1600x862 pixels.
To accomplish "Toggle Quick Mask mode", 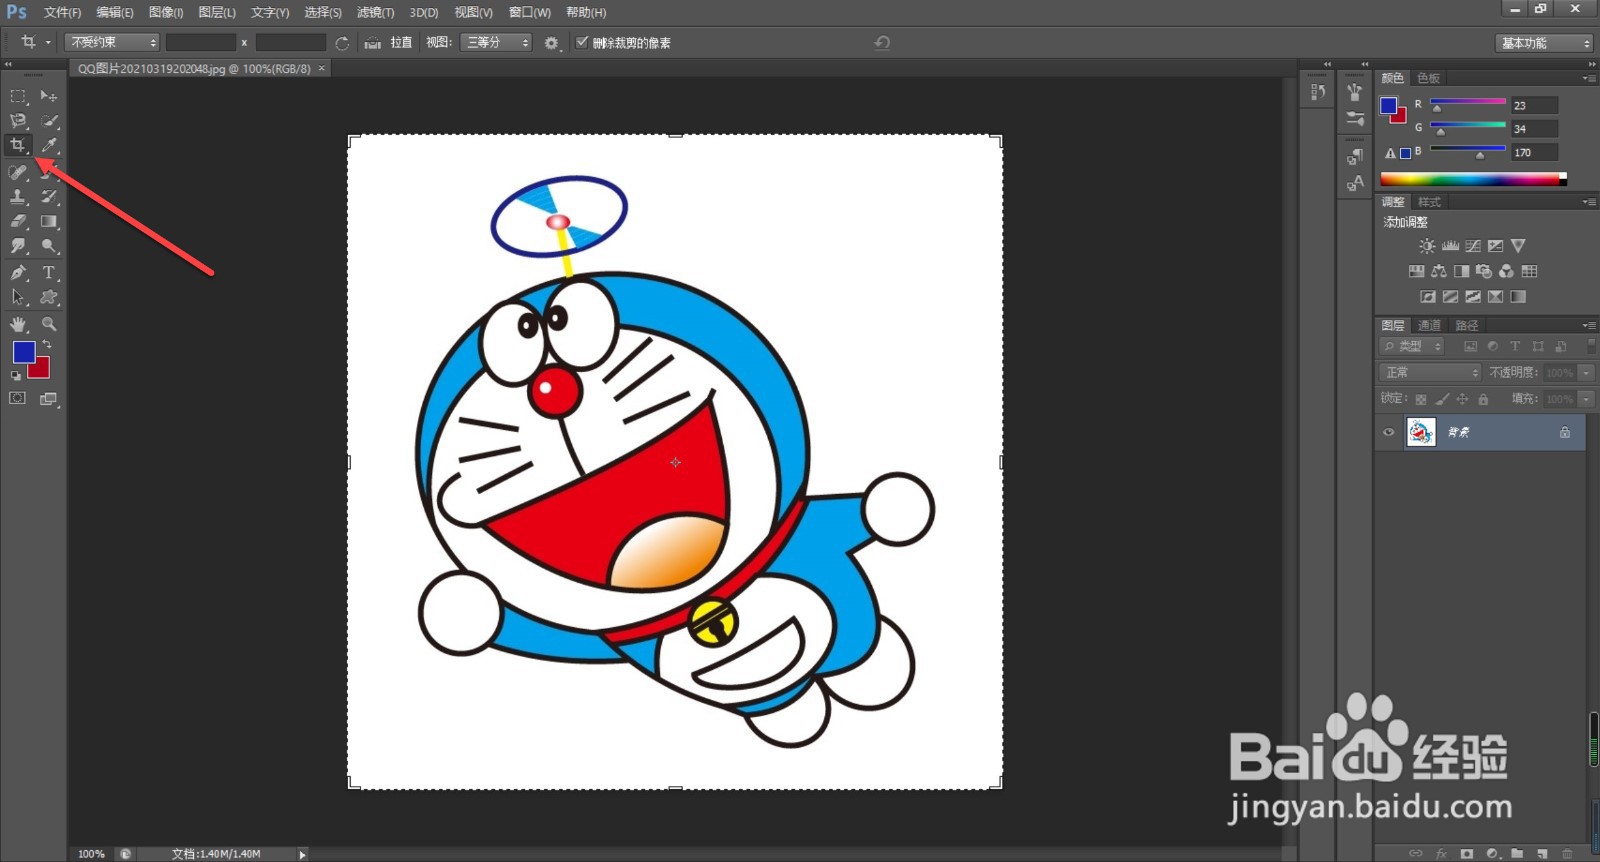I will (18, 398).
